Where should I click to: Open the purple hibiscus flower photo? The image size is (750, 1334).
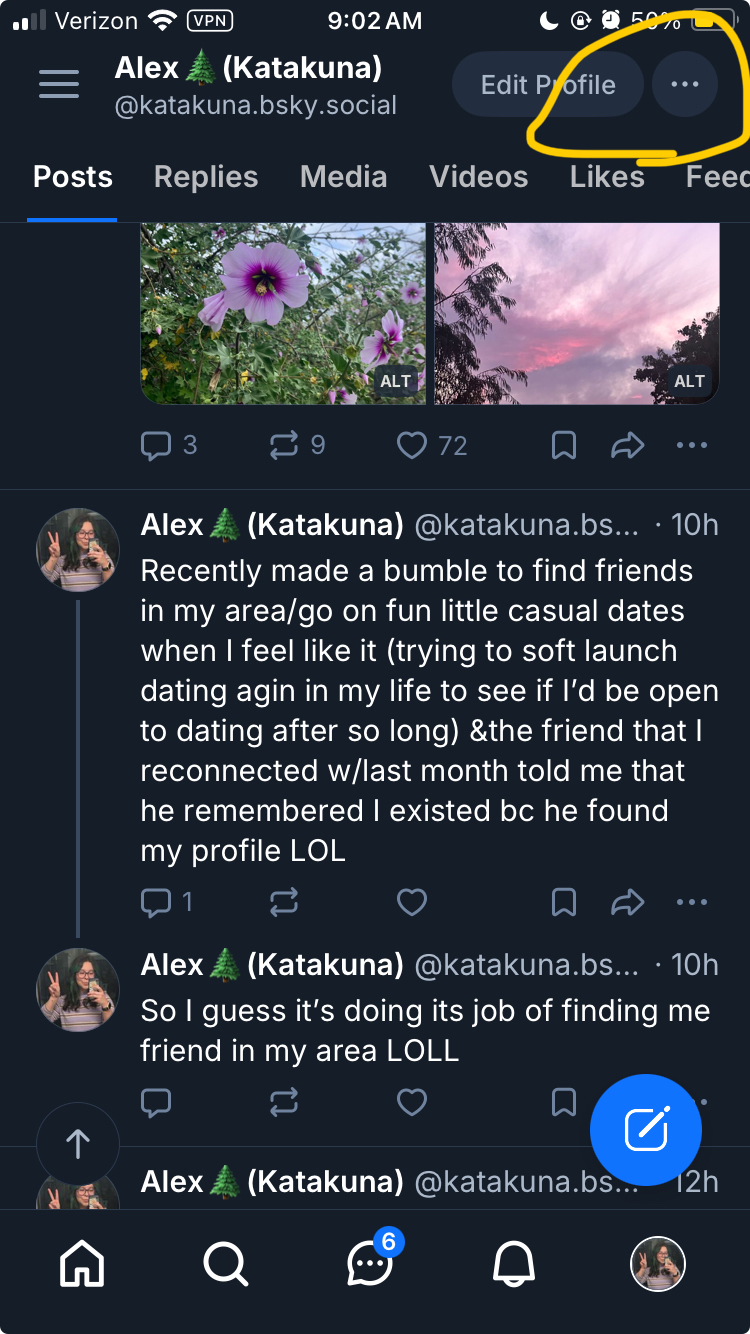tap(283, 313)
